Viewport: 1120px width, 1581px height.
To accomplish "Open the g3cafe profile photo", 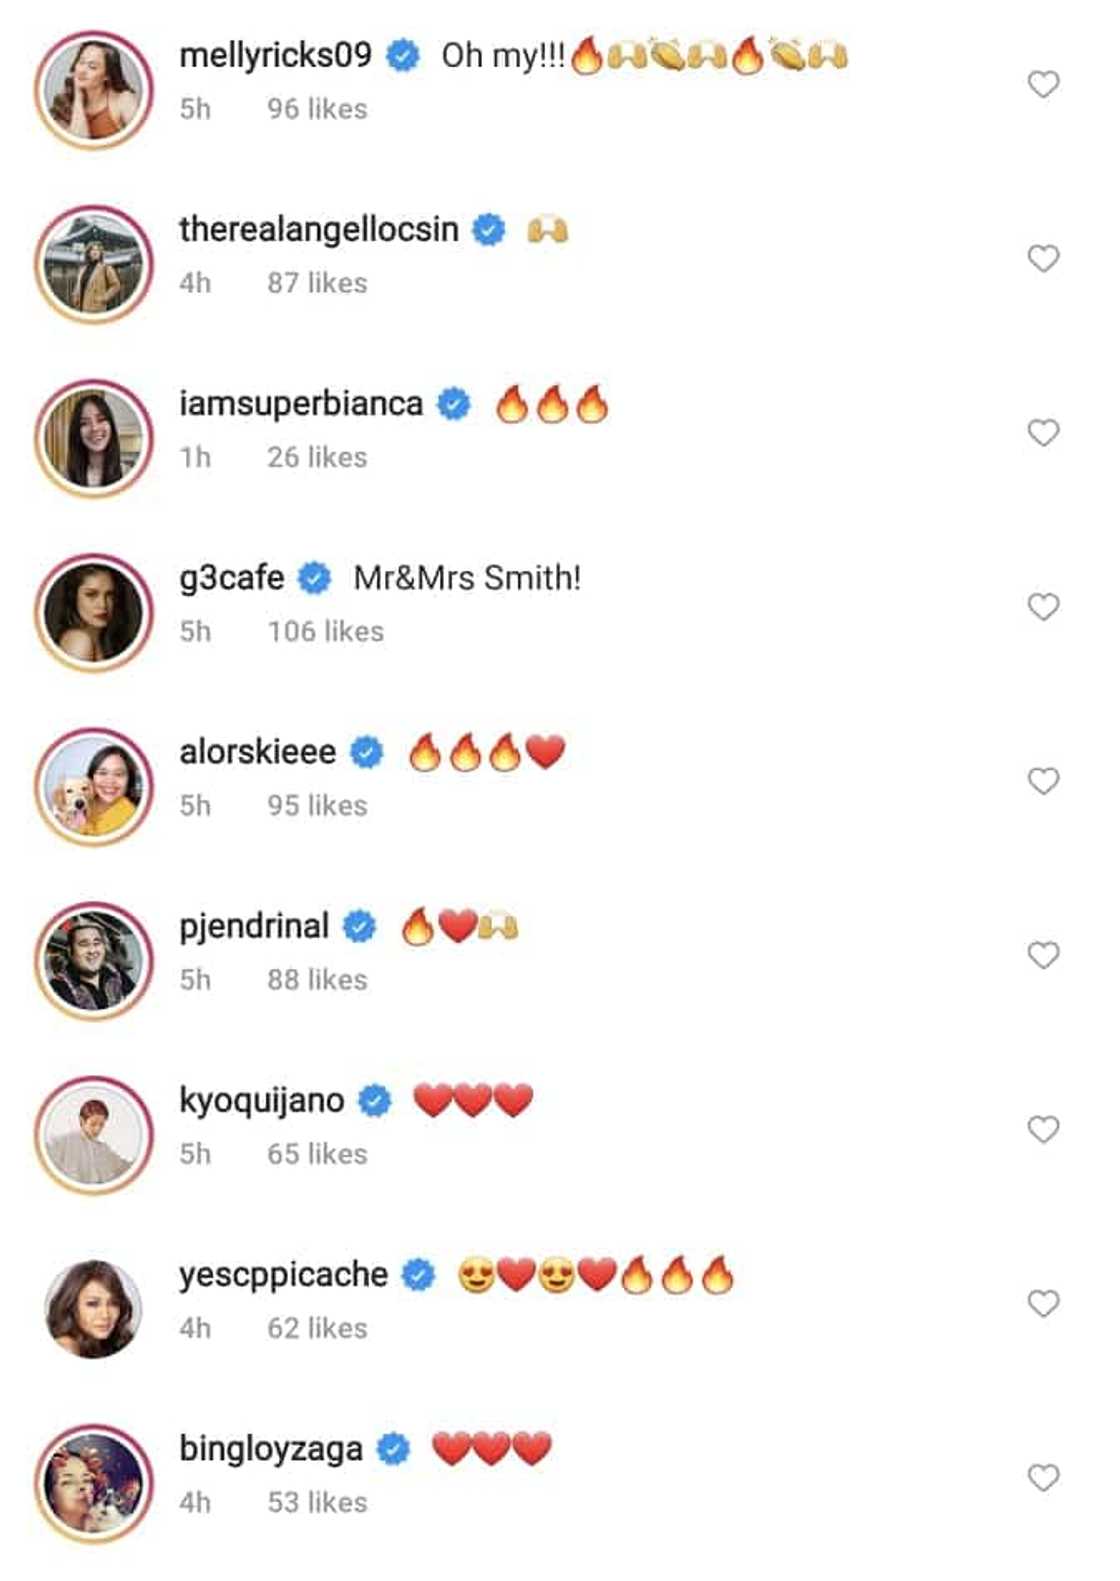I will (x=94, y=612).
